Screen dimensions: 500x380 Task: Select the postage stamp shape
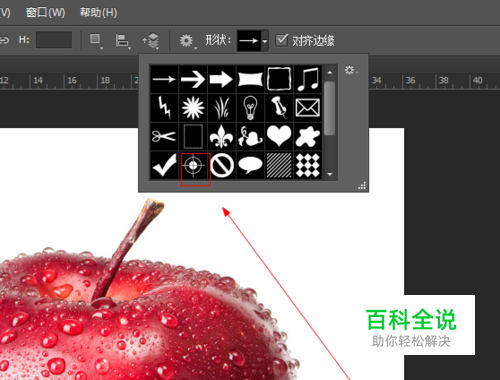pos(193,137)
